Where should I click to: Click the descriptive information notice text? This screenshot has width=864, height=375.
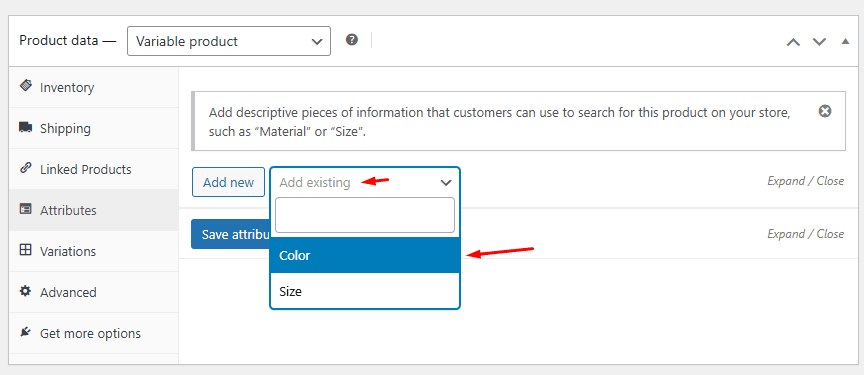(500, 122)
